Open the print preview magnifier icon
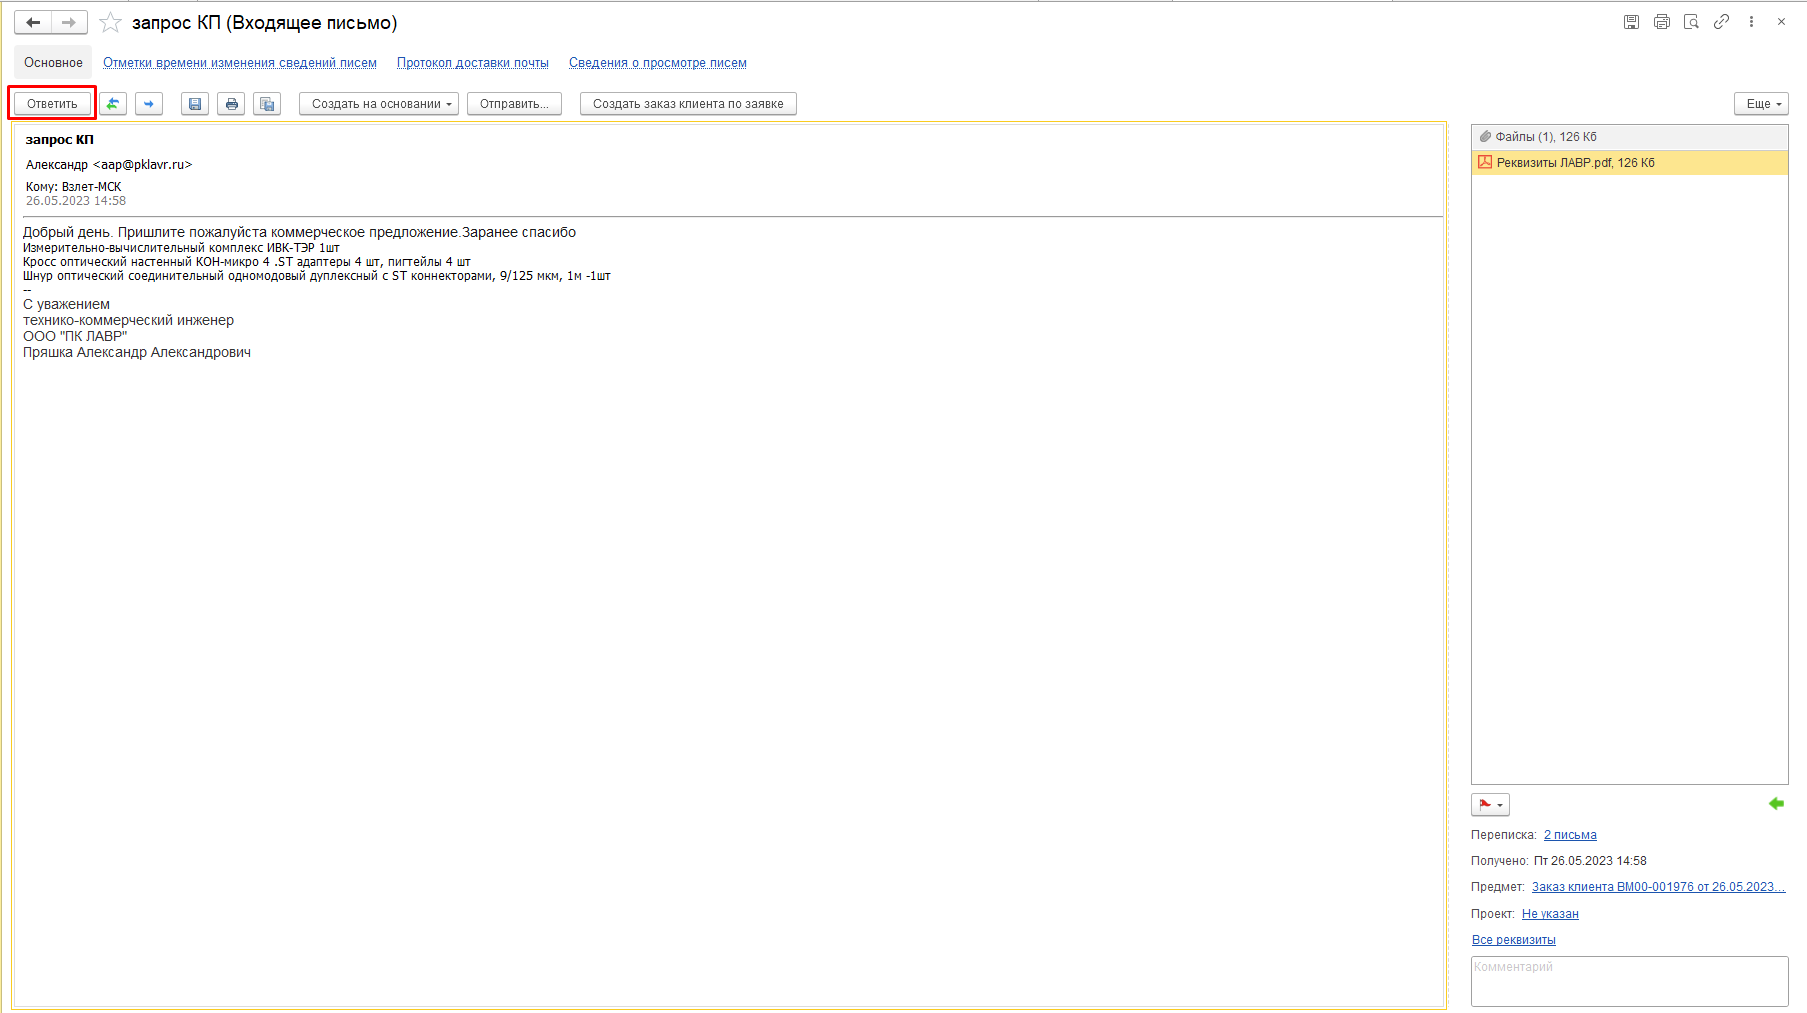The width and height of the screenshot is (1807, 1013). click(x=1691, y=22)
